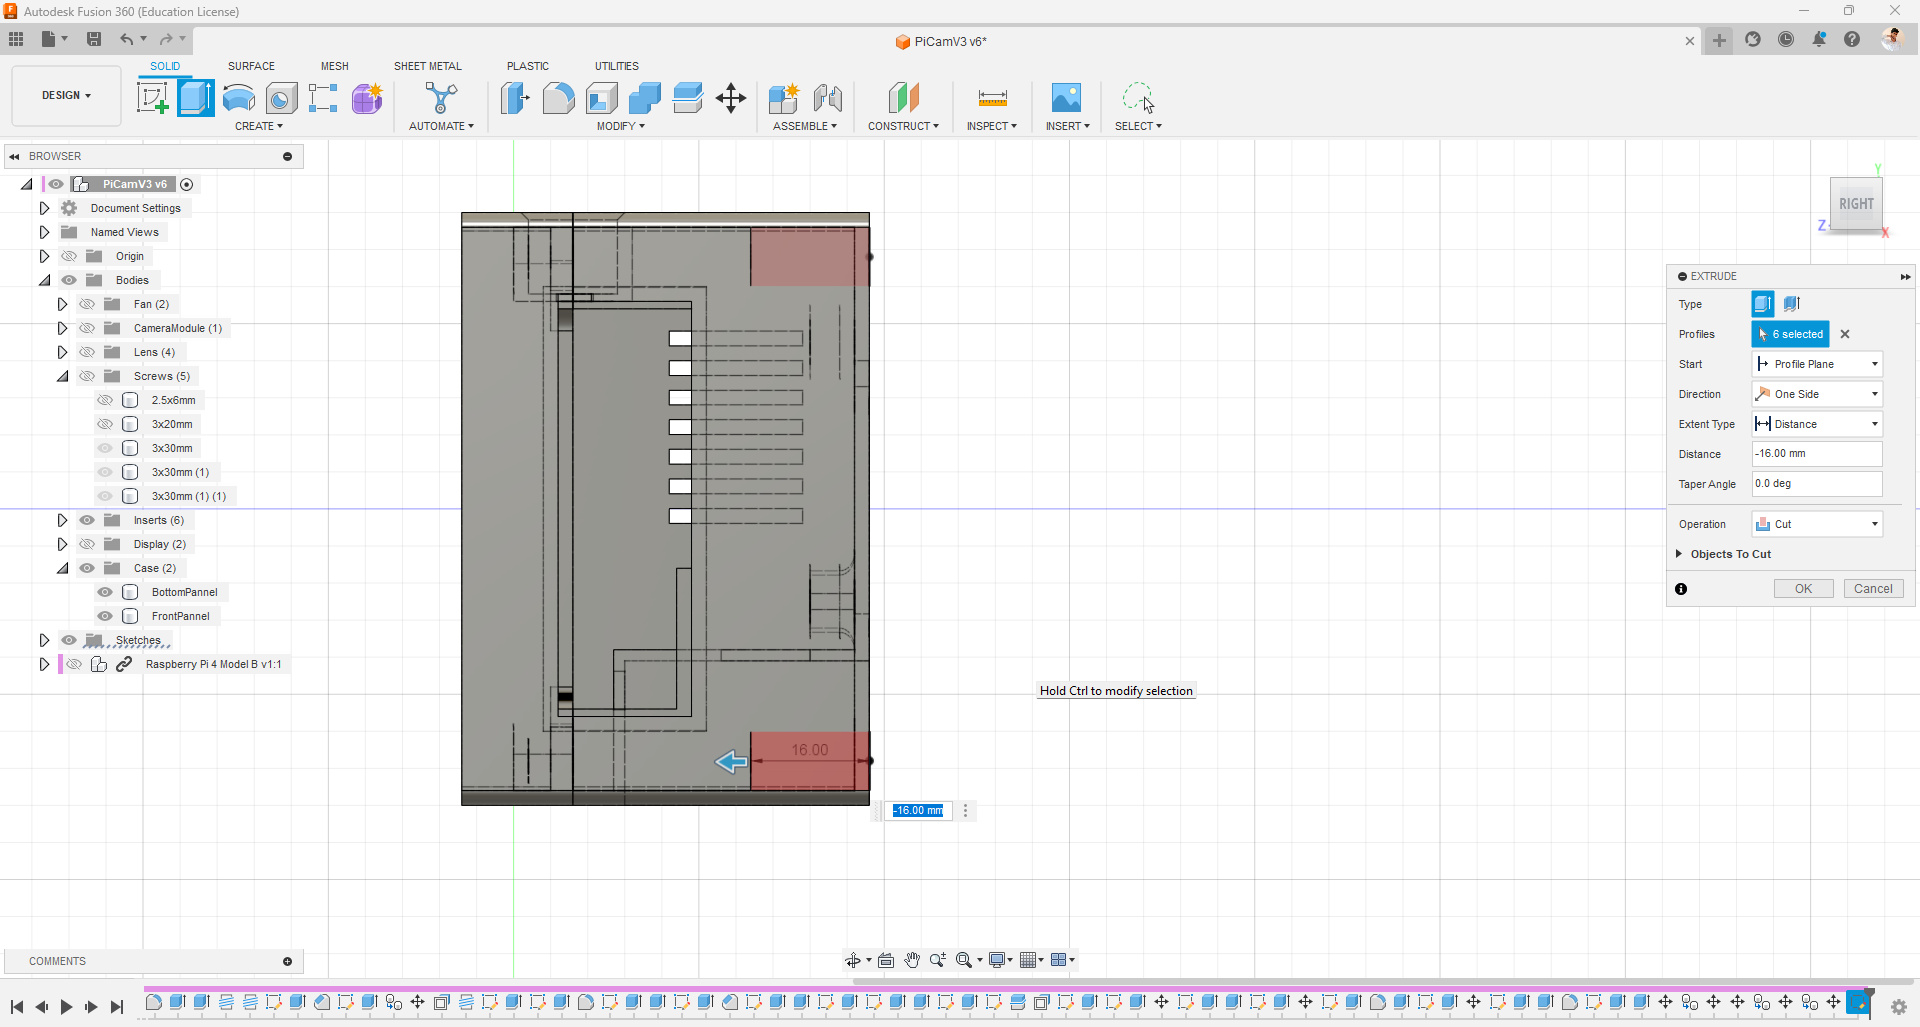This screenshot has width=1920, height=1027.
Task: Click the Joint icon in Assemble
Action: coord(827,98)
